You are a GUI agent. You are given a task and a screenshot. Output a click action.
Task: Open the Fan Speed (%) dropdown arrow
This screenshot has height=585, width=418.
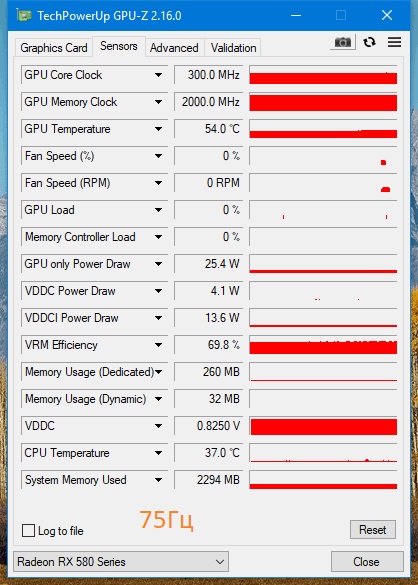tap(159, 156)
